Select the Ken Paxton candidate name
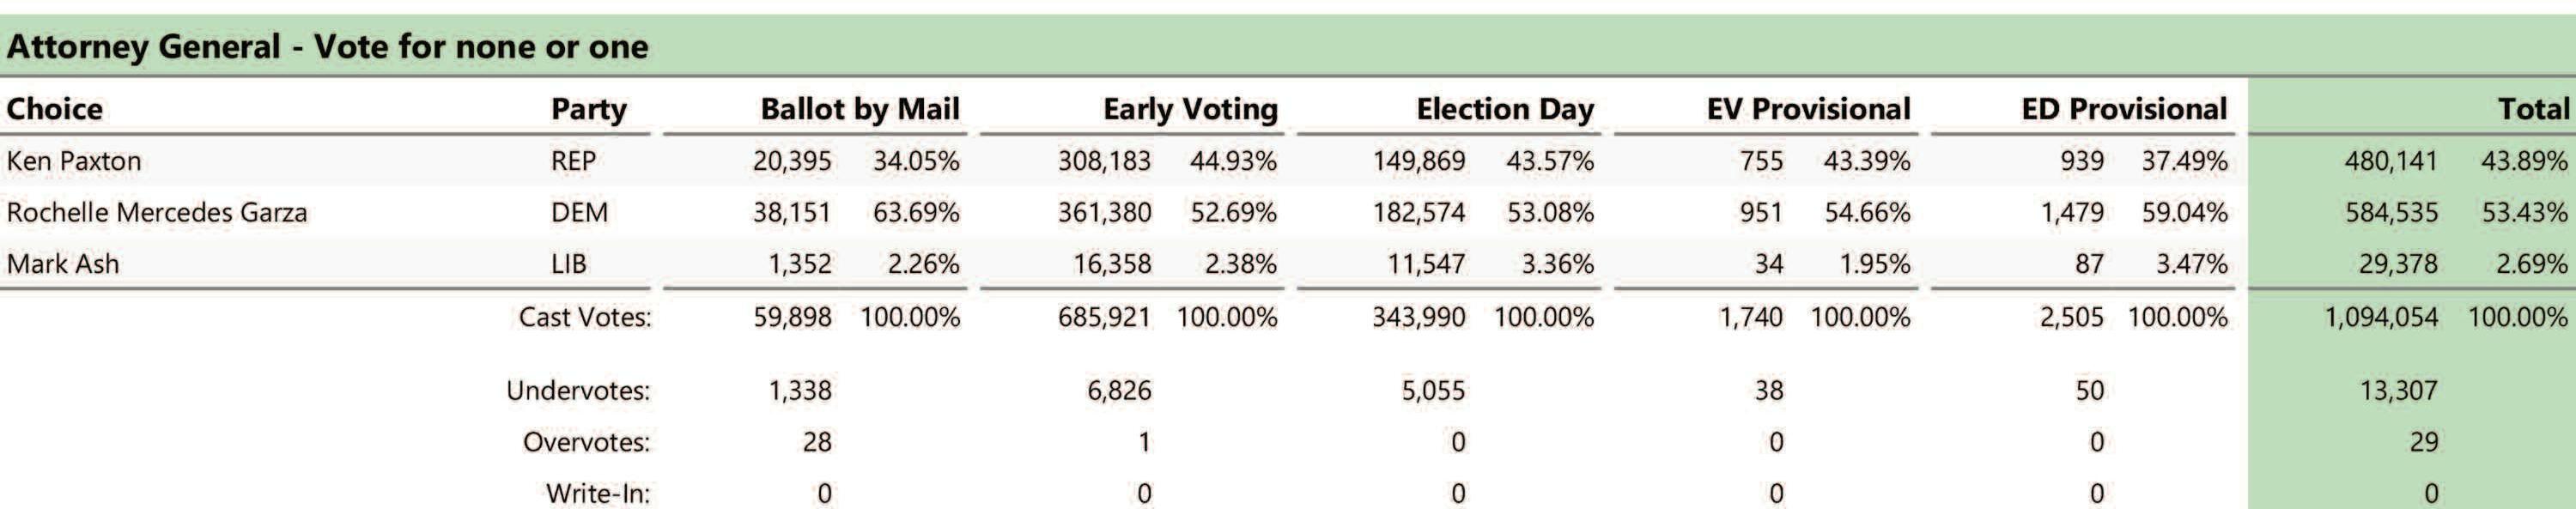Image resolution: width=2576 pixels, height=509 pixels. (74, 161)
